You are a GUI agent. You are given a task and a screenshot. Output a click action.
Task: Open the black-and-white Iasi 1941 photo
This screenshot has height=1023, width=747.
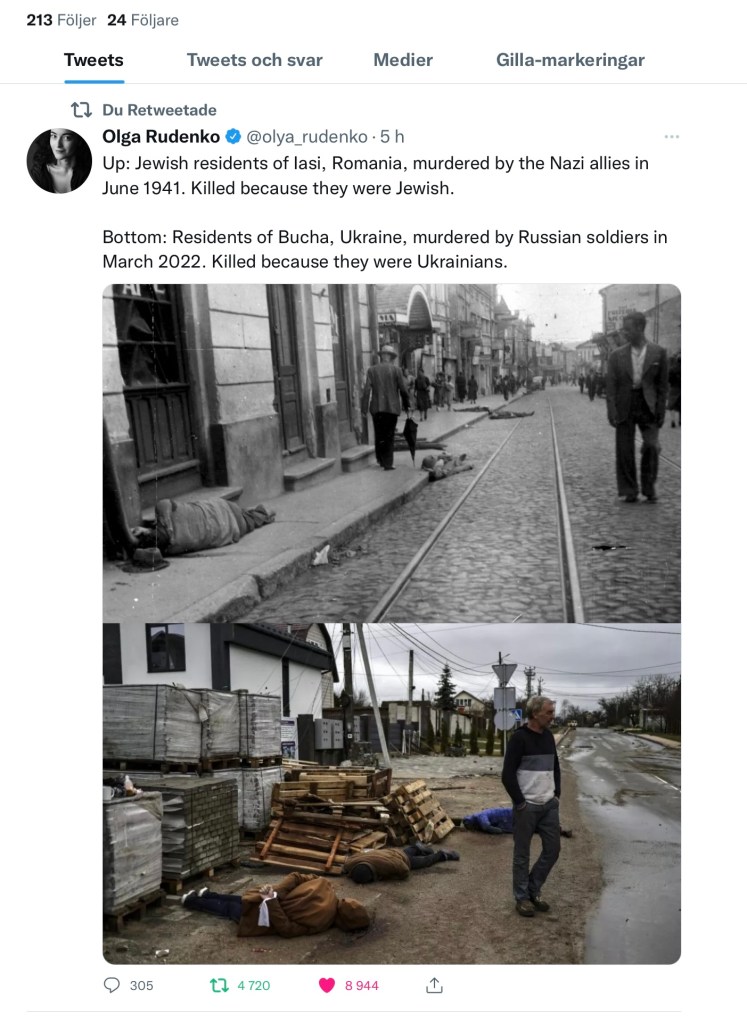click(x=391, y=453)
